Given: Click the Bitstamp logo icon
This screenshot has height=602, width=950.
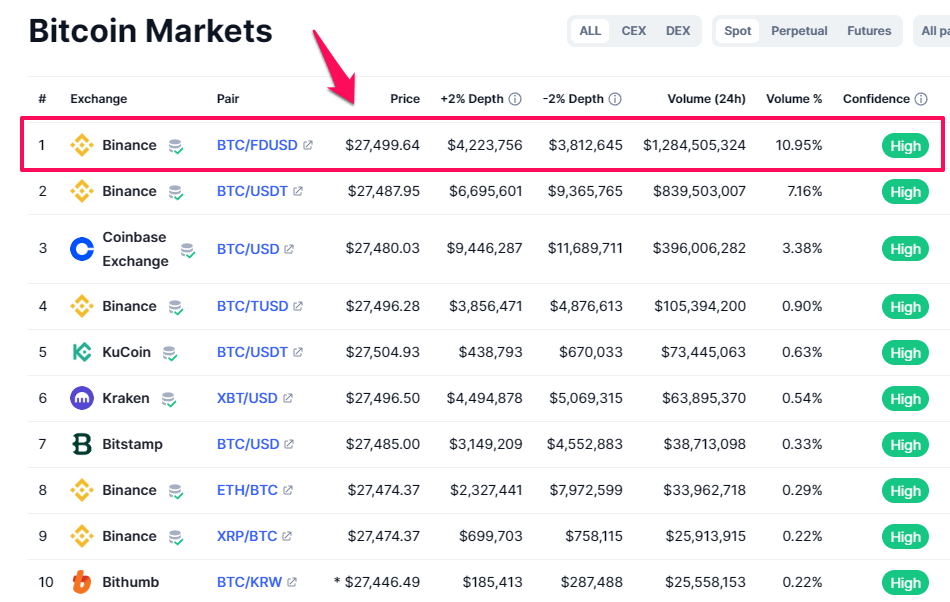Looking at the screenshot, I should tap(82, 444).
